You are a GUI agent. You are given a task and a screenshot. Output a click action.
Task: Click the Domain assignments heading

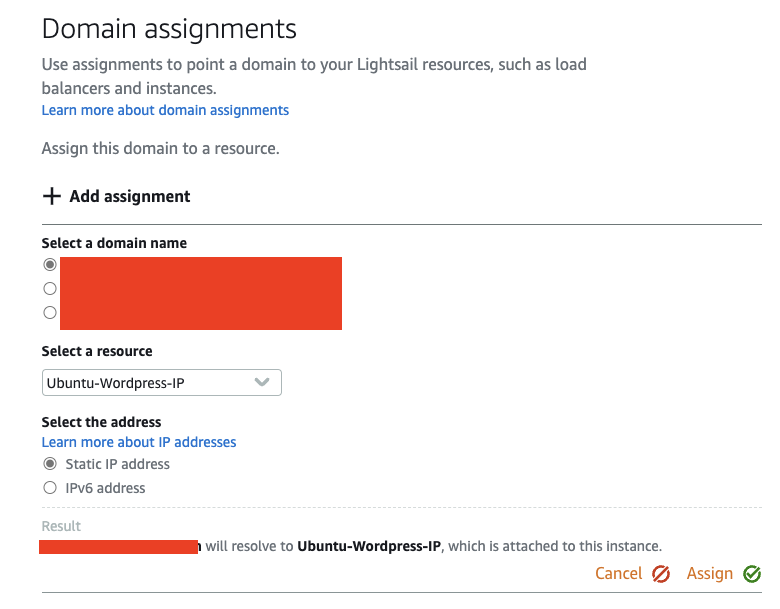(169, 28)
